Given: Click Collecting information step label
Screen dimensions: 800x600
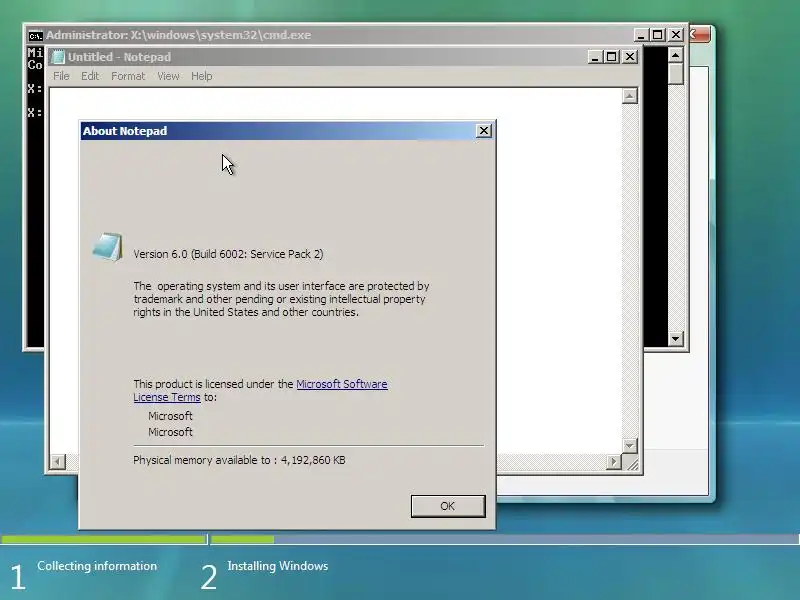Looking at the screenshot, I should click(x=97, y=566).
